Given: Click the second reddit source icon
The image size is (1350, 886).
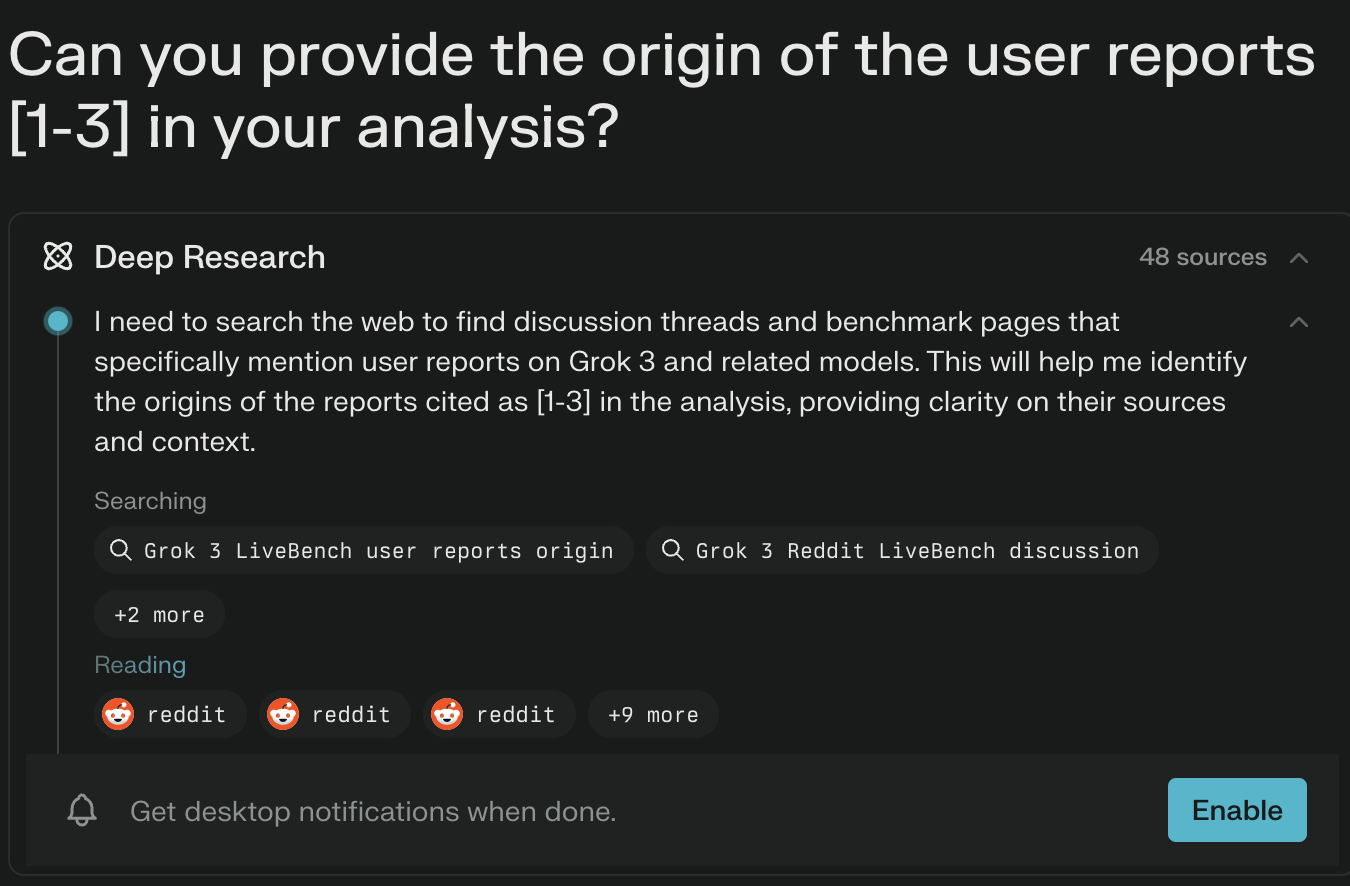Looking at the screenshot, I should pos(283,714).
